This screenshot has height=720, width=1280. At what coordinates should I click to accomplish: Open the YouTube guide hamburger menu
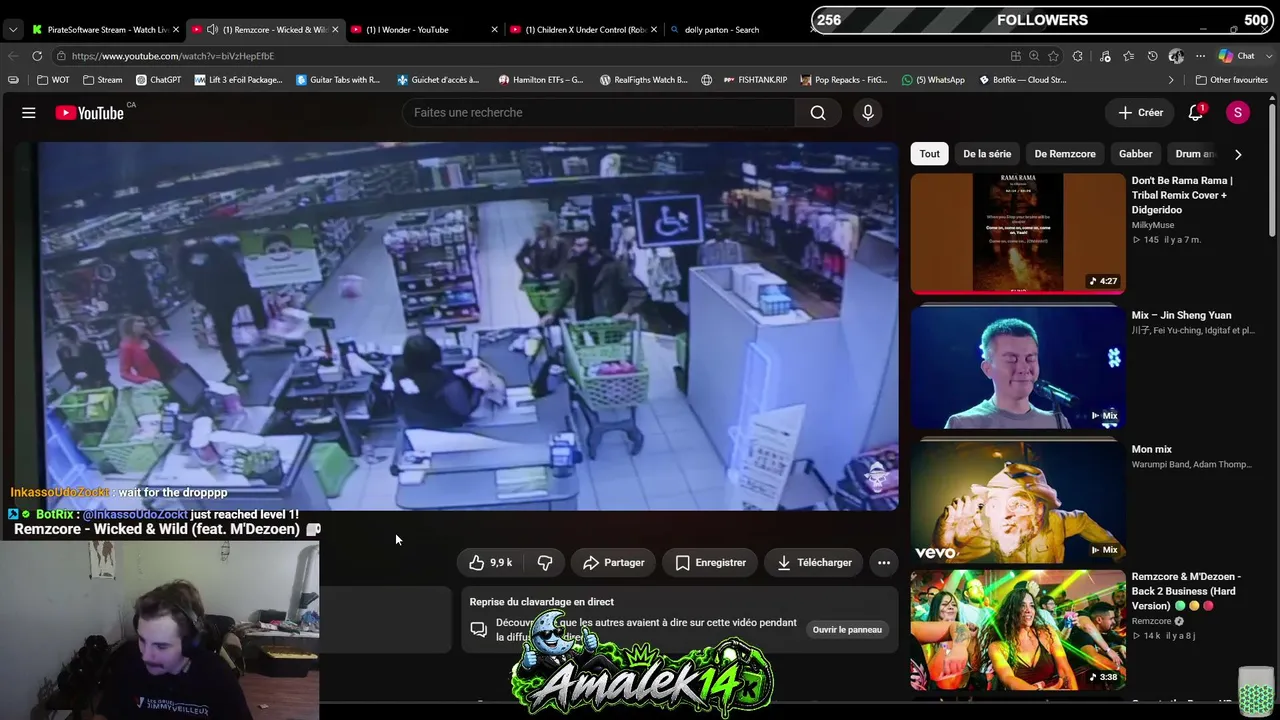point(29,113)
